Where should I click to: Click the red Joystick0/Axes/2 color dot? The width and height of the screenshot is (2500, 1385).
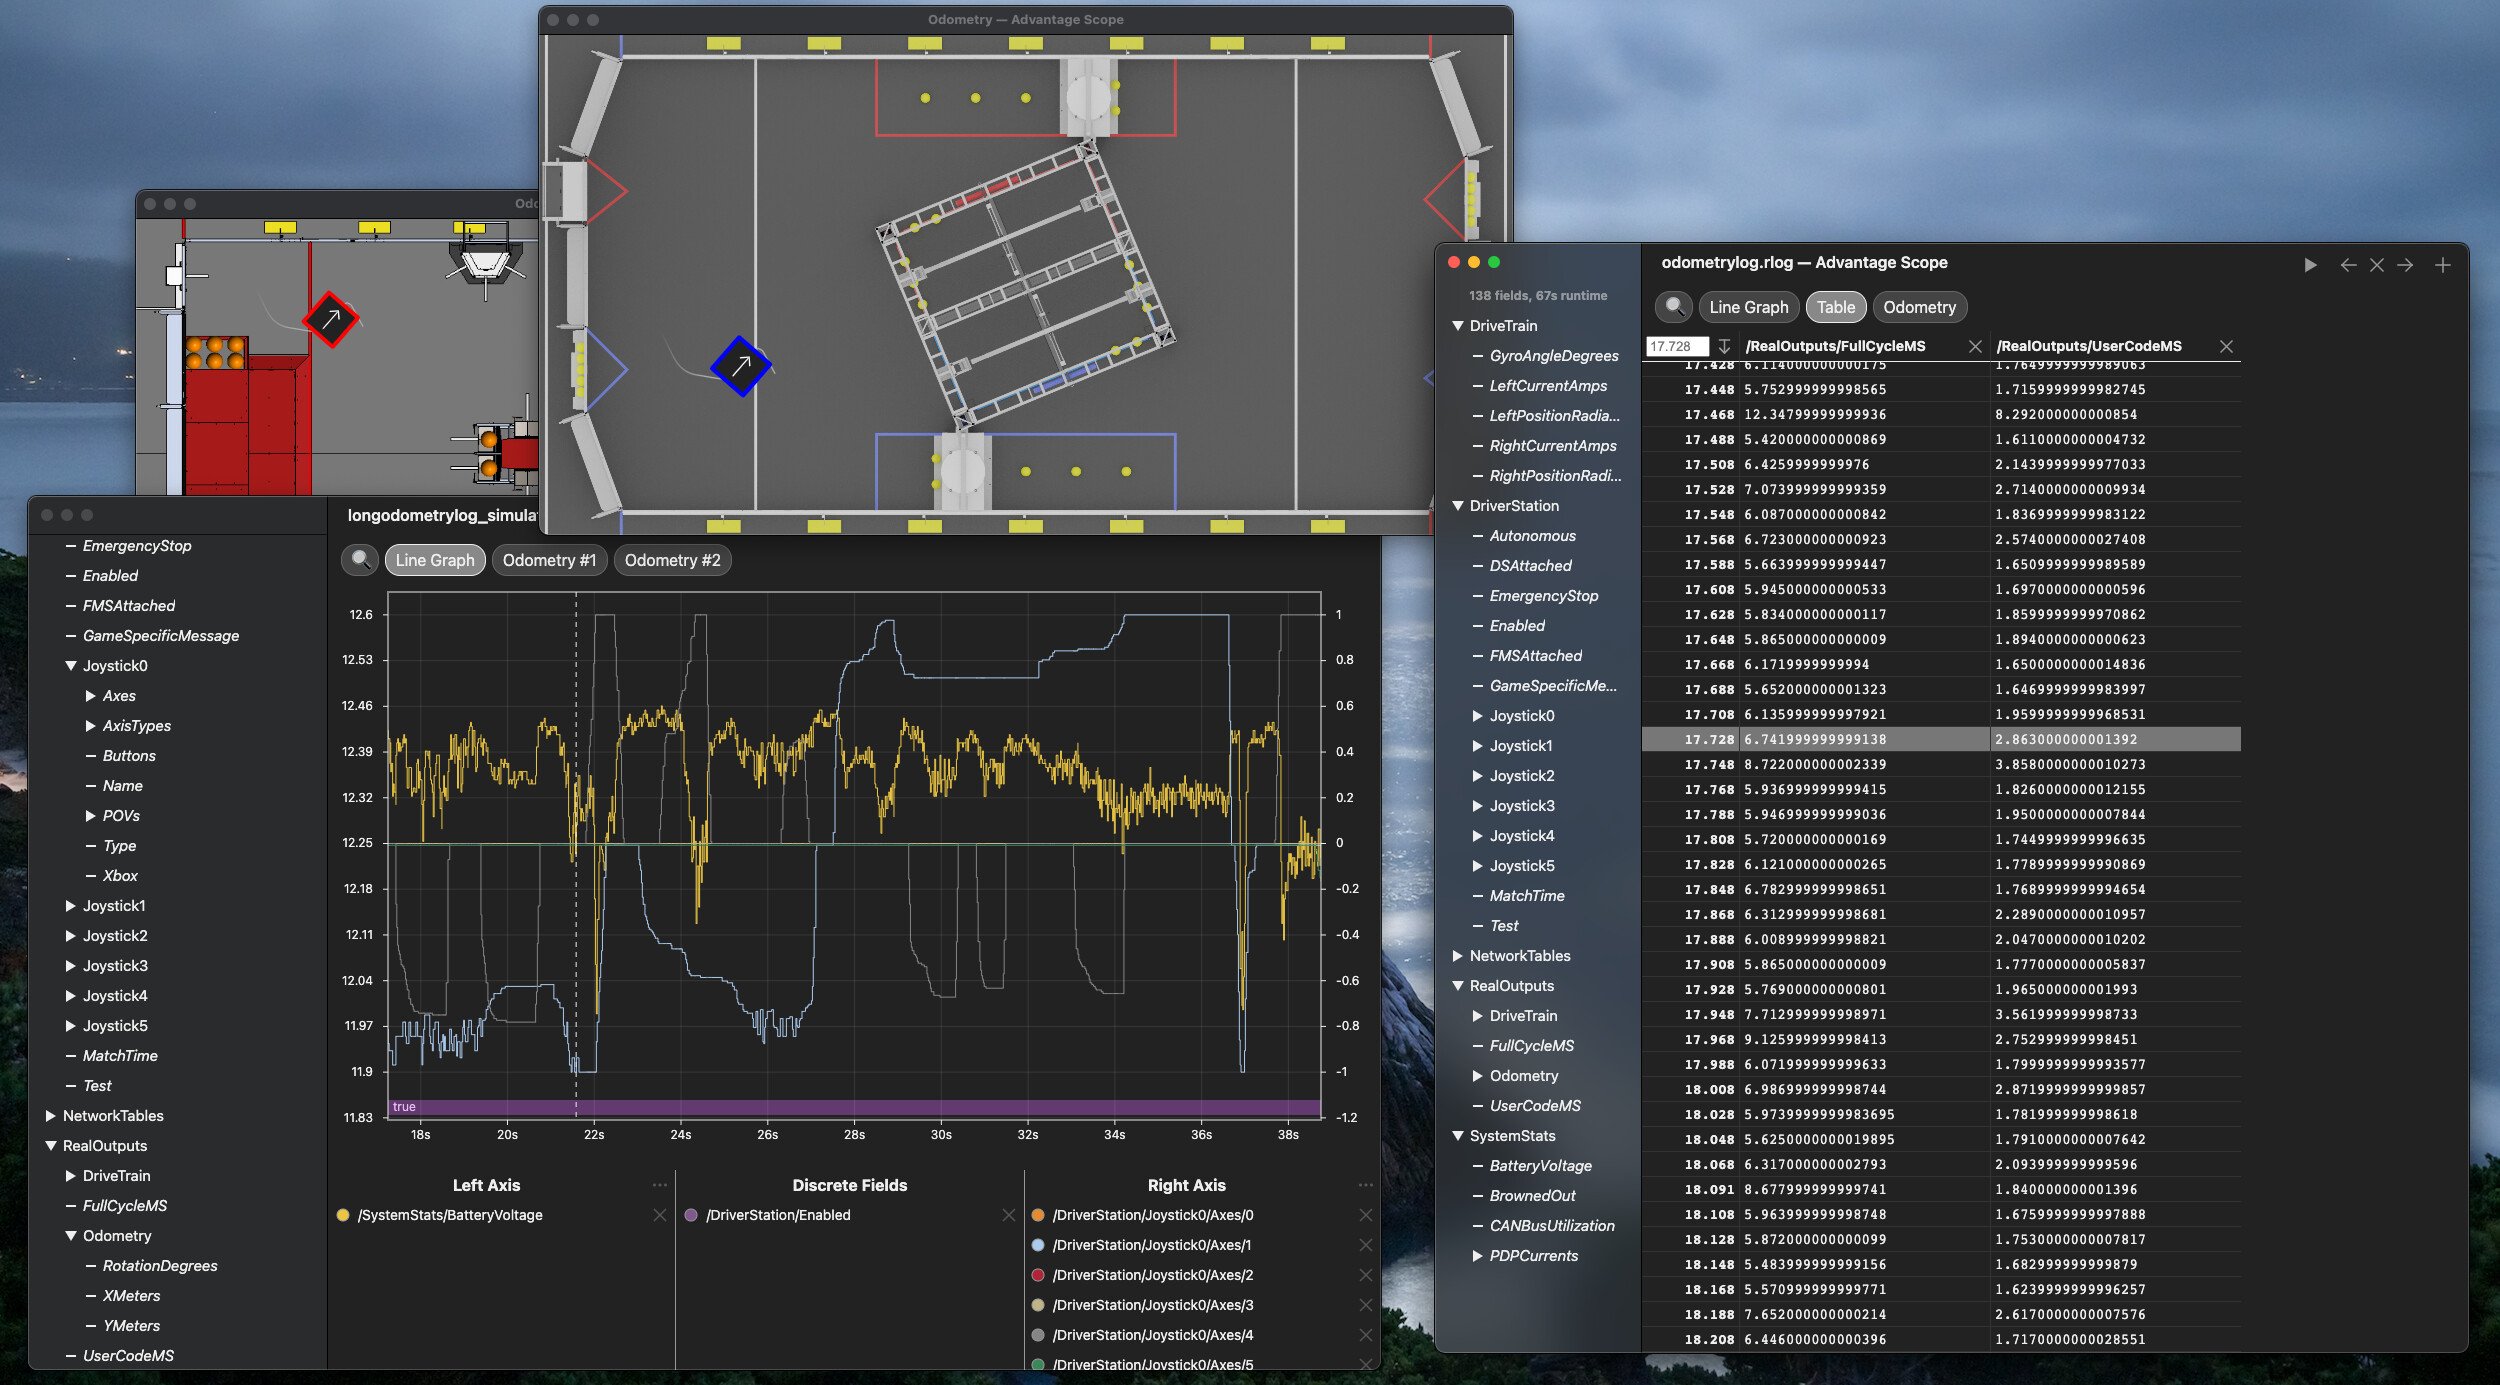pyautogui.click(x=1038, y=1275)
